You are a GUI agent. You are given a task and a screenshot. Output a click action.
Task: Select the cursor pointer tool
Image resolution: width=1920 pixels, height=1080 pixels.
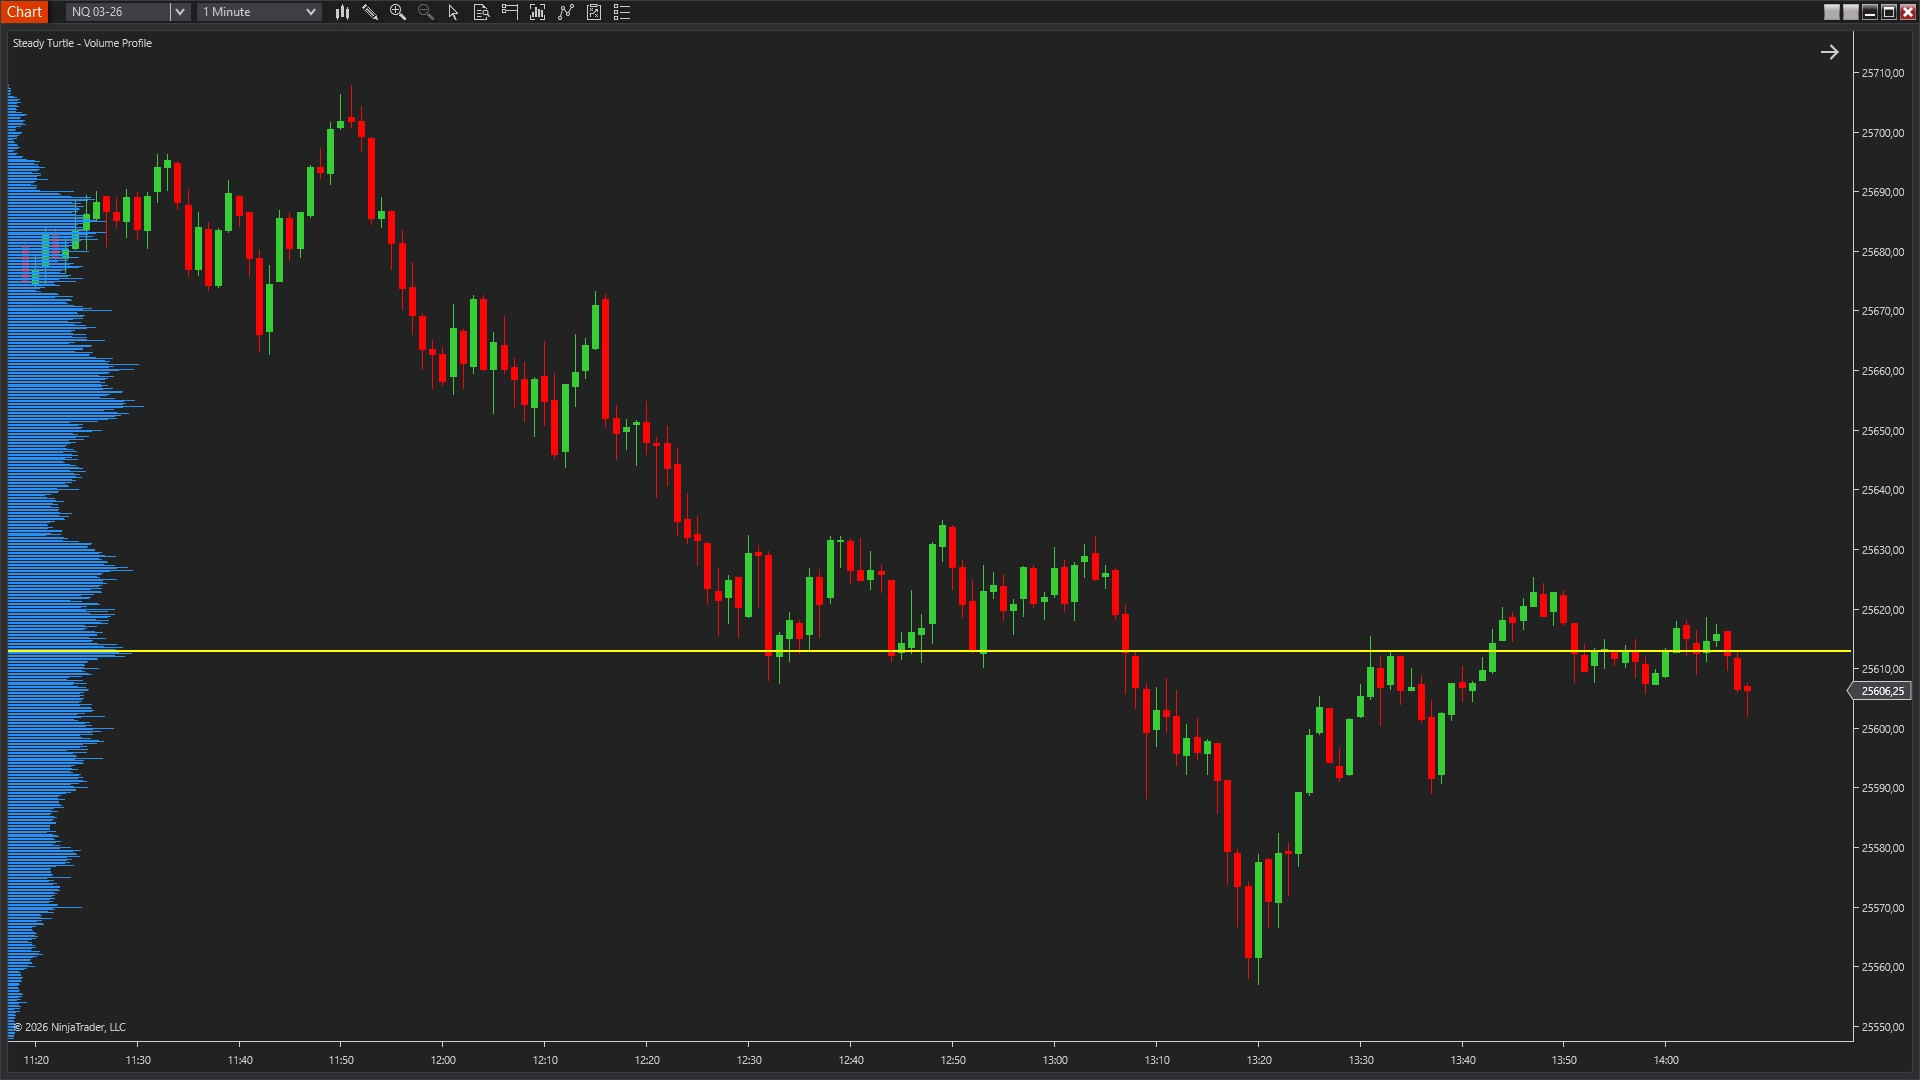click(x=452, y=12)
